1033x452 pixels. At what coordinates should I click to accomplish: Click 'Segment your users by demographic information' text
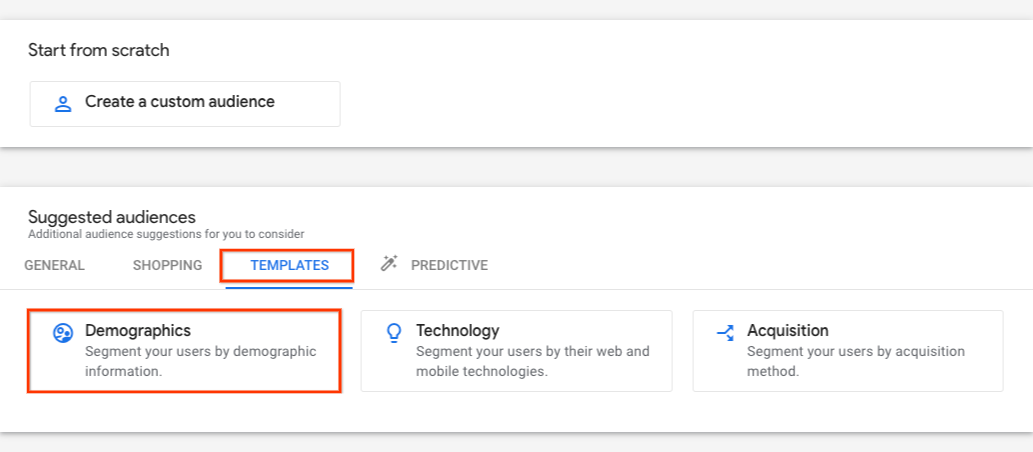click(x=200, y=361)
